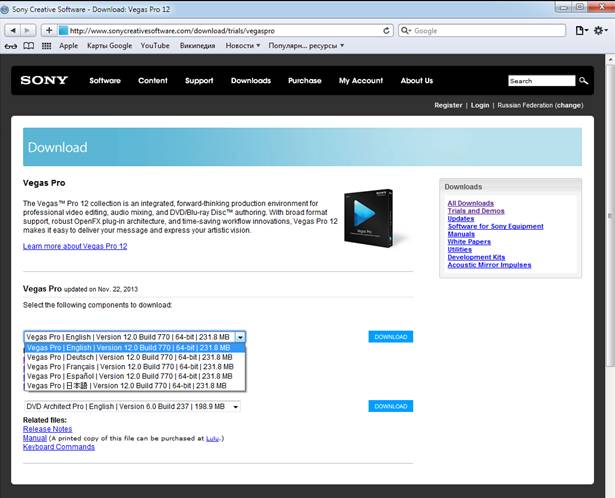Open the My Account menu
The image size is (615, 498).
[361, 81]
